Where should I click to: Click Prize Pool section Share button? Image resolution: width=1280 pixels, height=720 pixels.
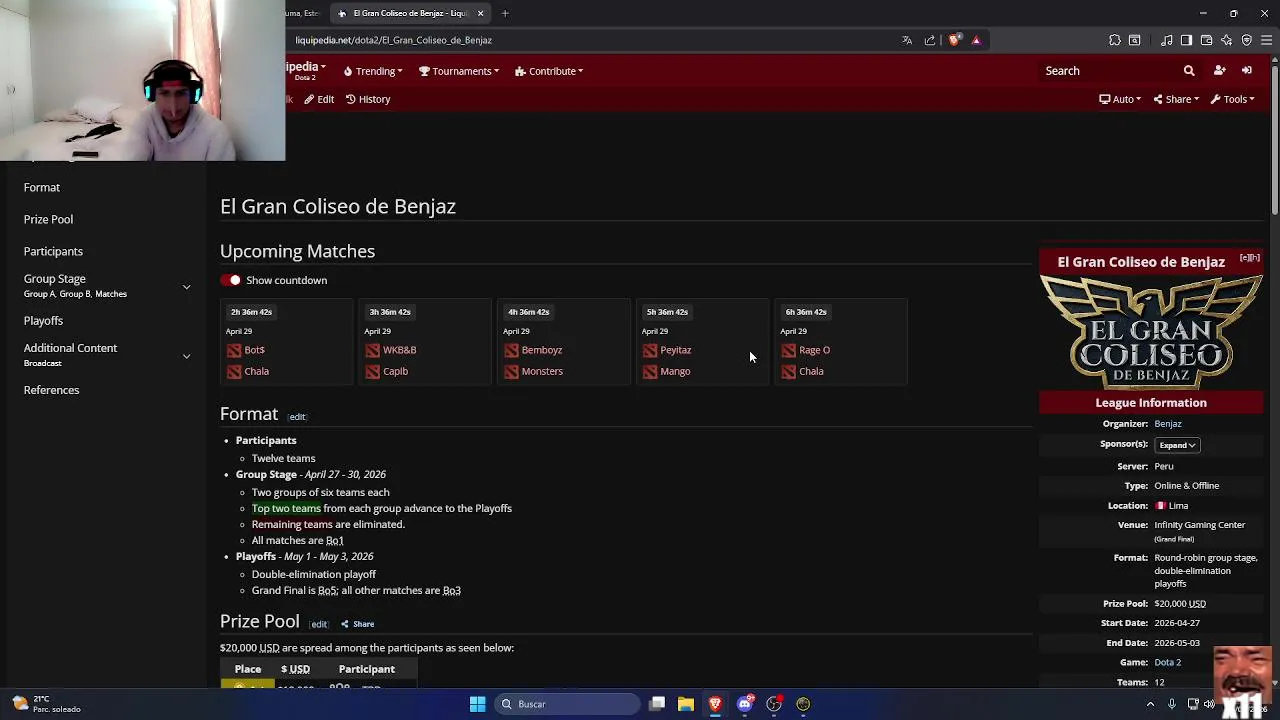(357, 624)
